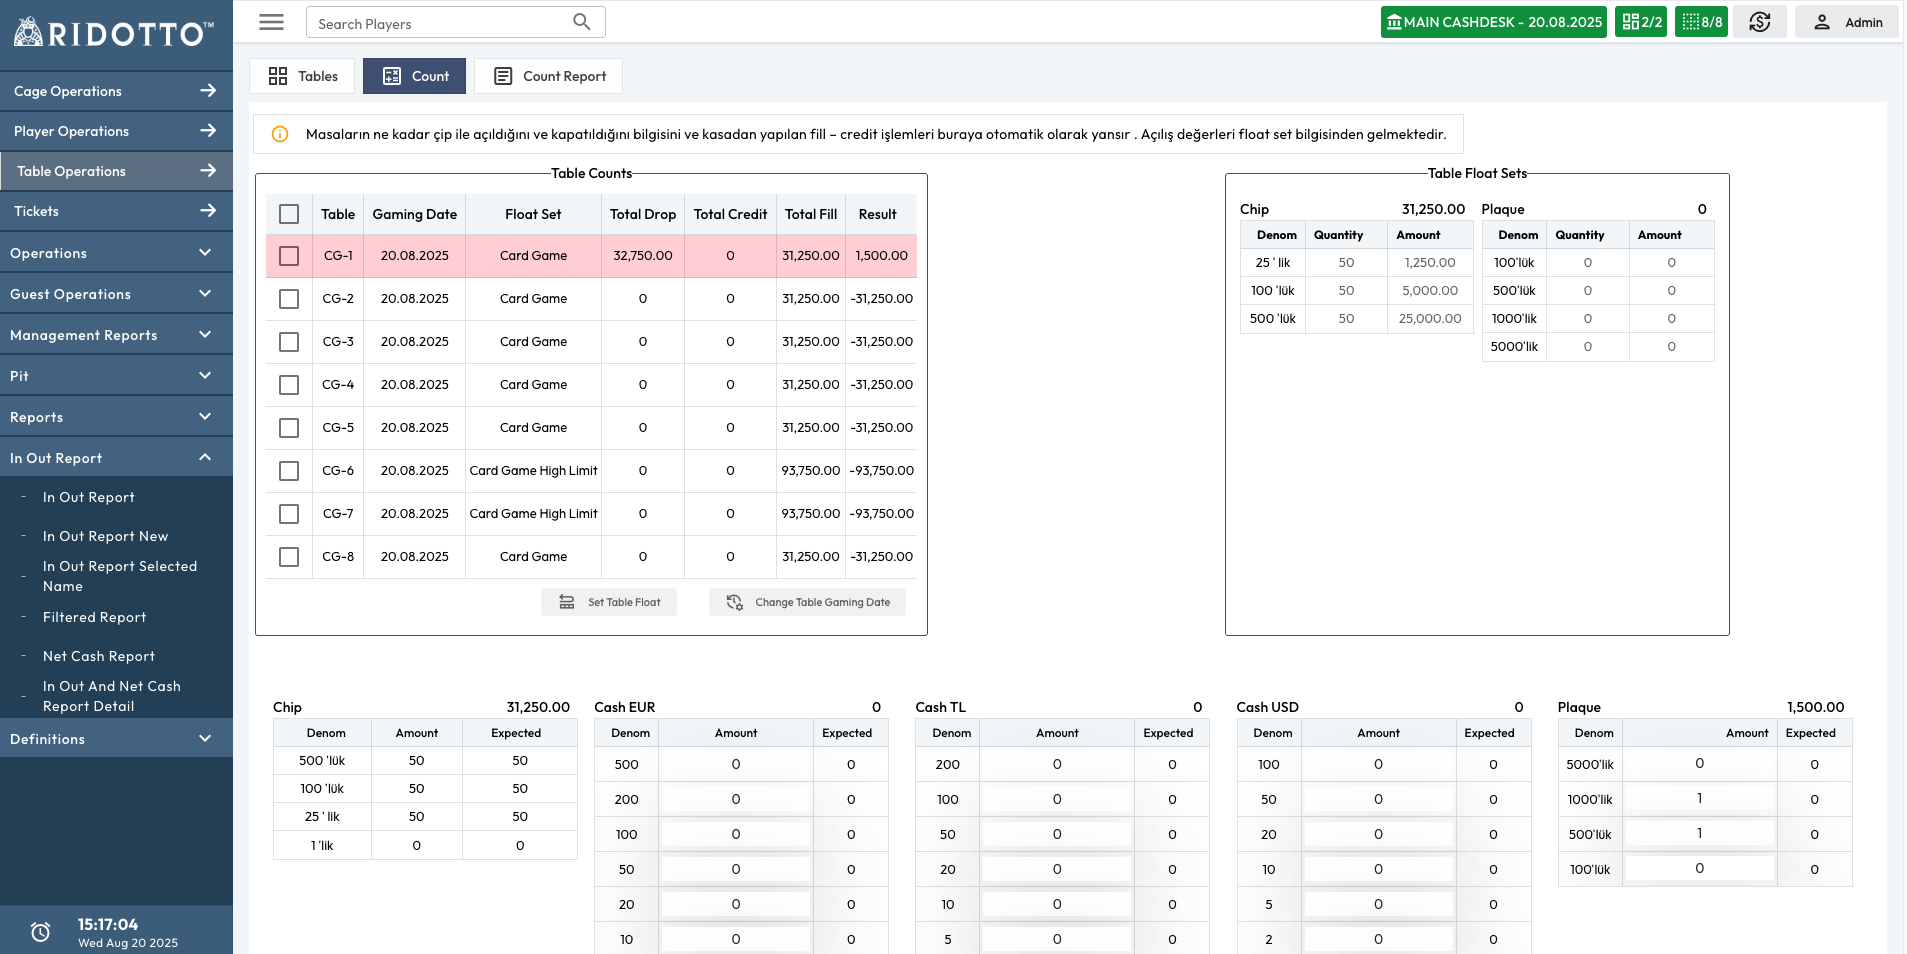Expand the Management Reports section
This screenshot has width=1907, height=954.
tap(116, 335)
